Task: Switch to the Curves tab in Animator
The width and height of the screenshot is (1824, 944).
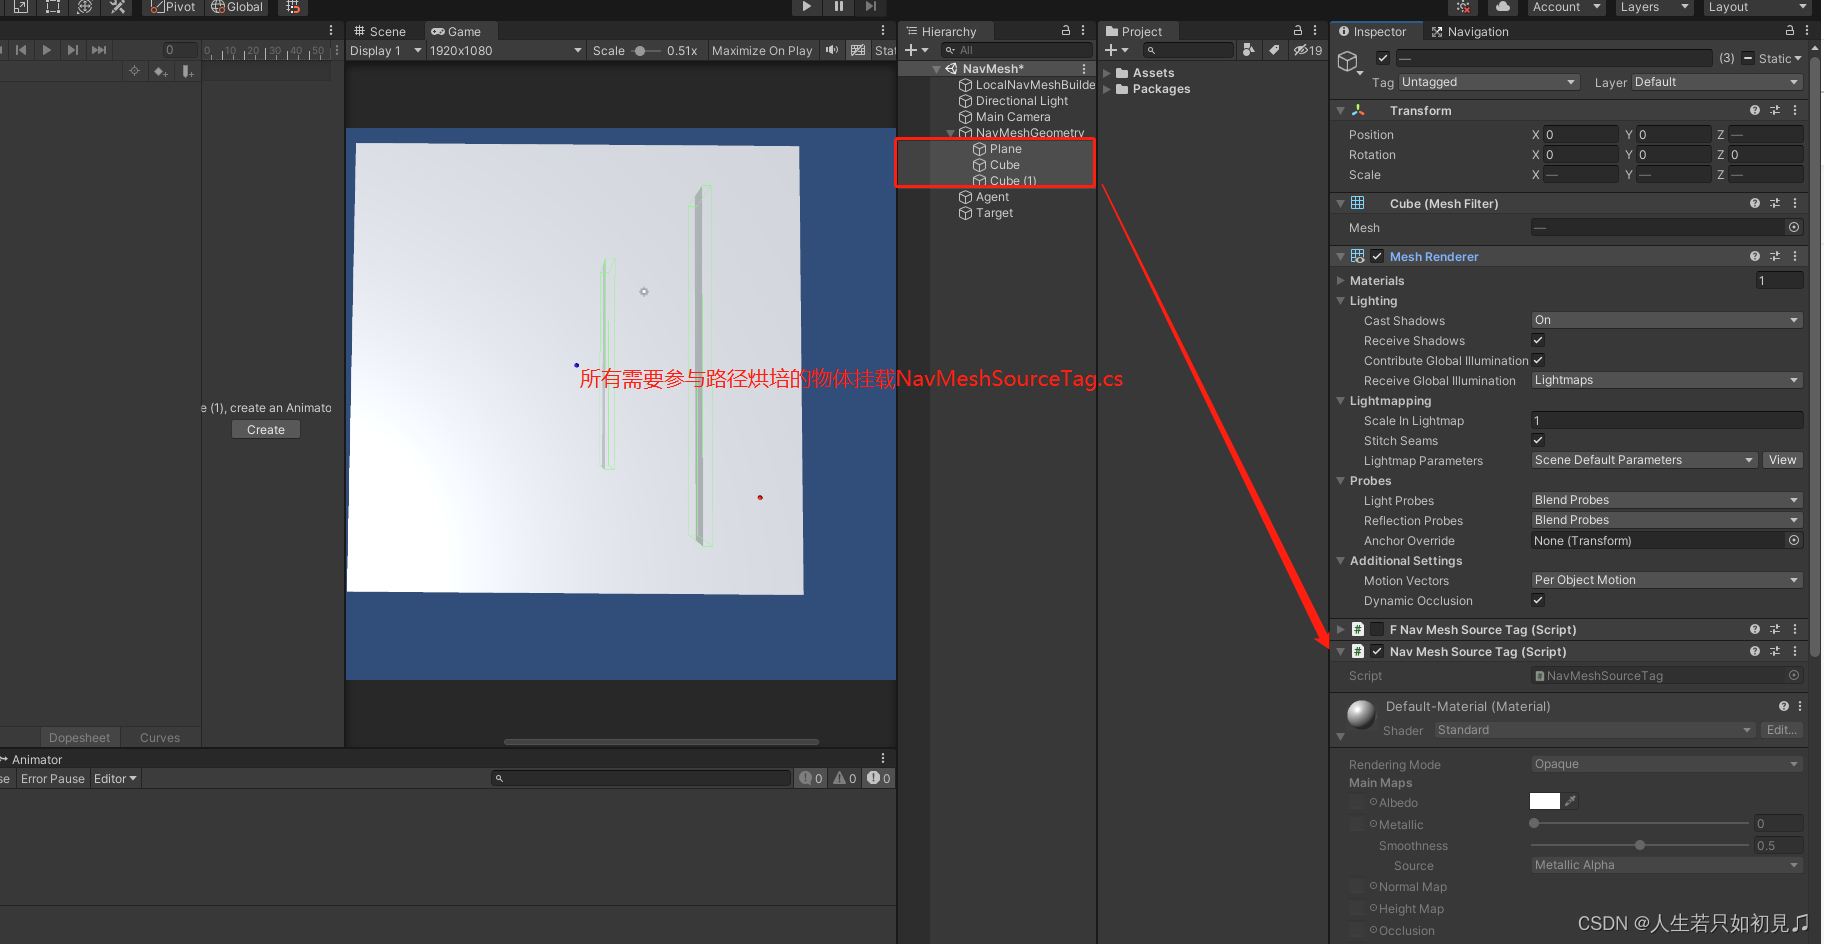Action: (159, 737)
